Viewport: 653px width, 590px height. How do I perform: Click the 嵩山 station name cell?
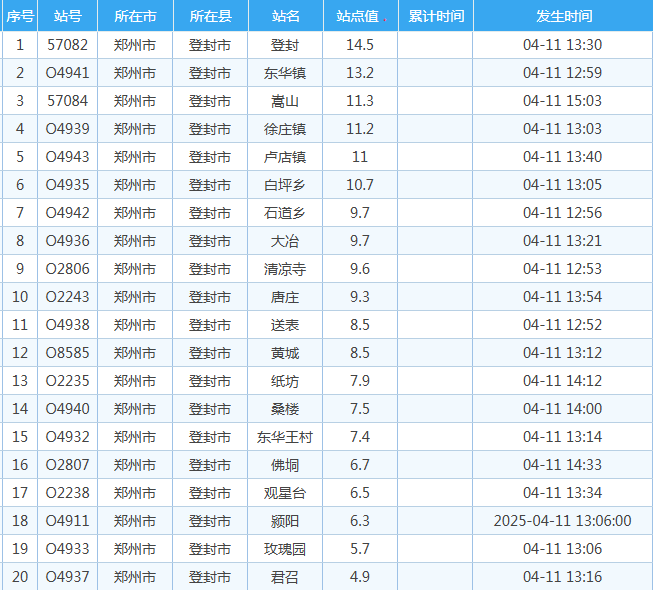pos(285,101)
